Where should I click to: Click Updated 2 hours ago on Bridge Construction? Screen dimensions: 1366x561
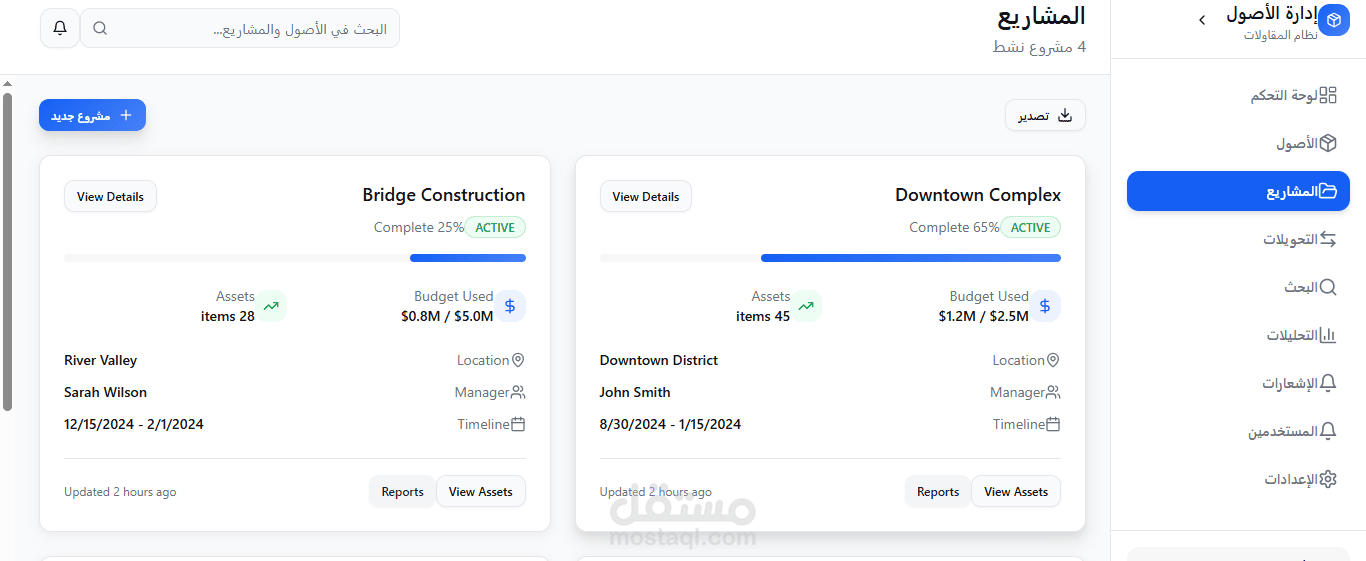pyautogui.click(x=120, y=491)
